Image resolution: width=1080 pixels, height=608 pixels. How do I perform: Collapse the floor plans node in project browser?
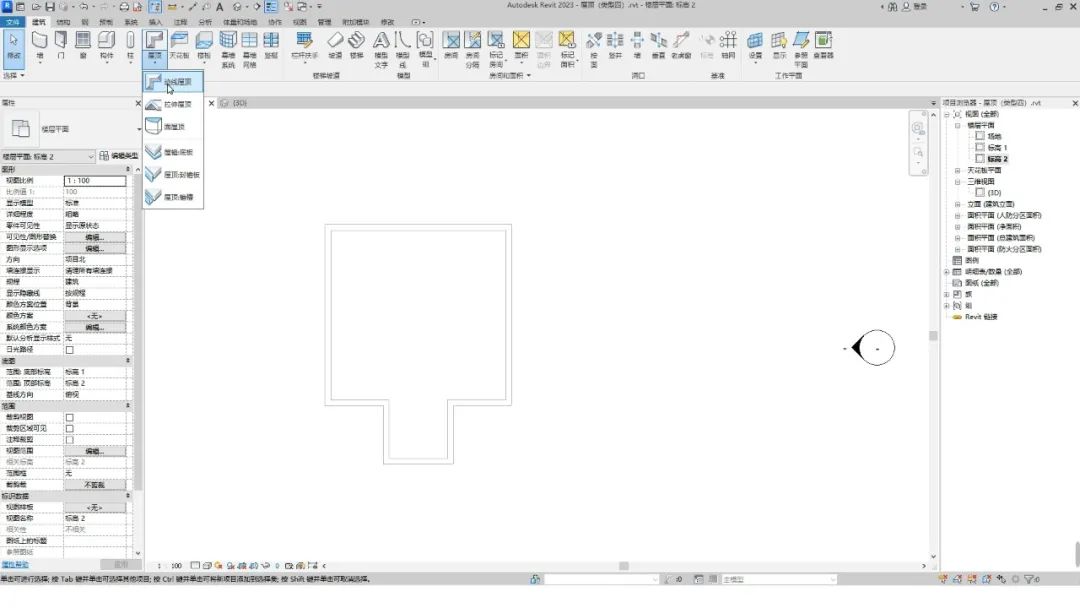(957, 125)
